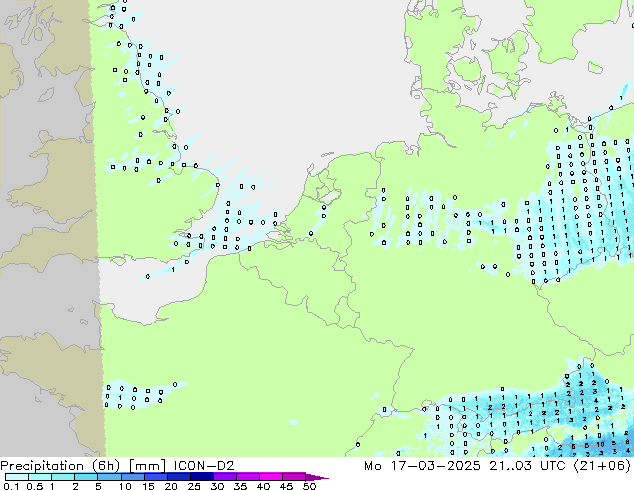Screen dimensions: 634x490
Task: Click the 40–45 mm magenta legend swatch
Action: 271,477
